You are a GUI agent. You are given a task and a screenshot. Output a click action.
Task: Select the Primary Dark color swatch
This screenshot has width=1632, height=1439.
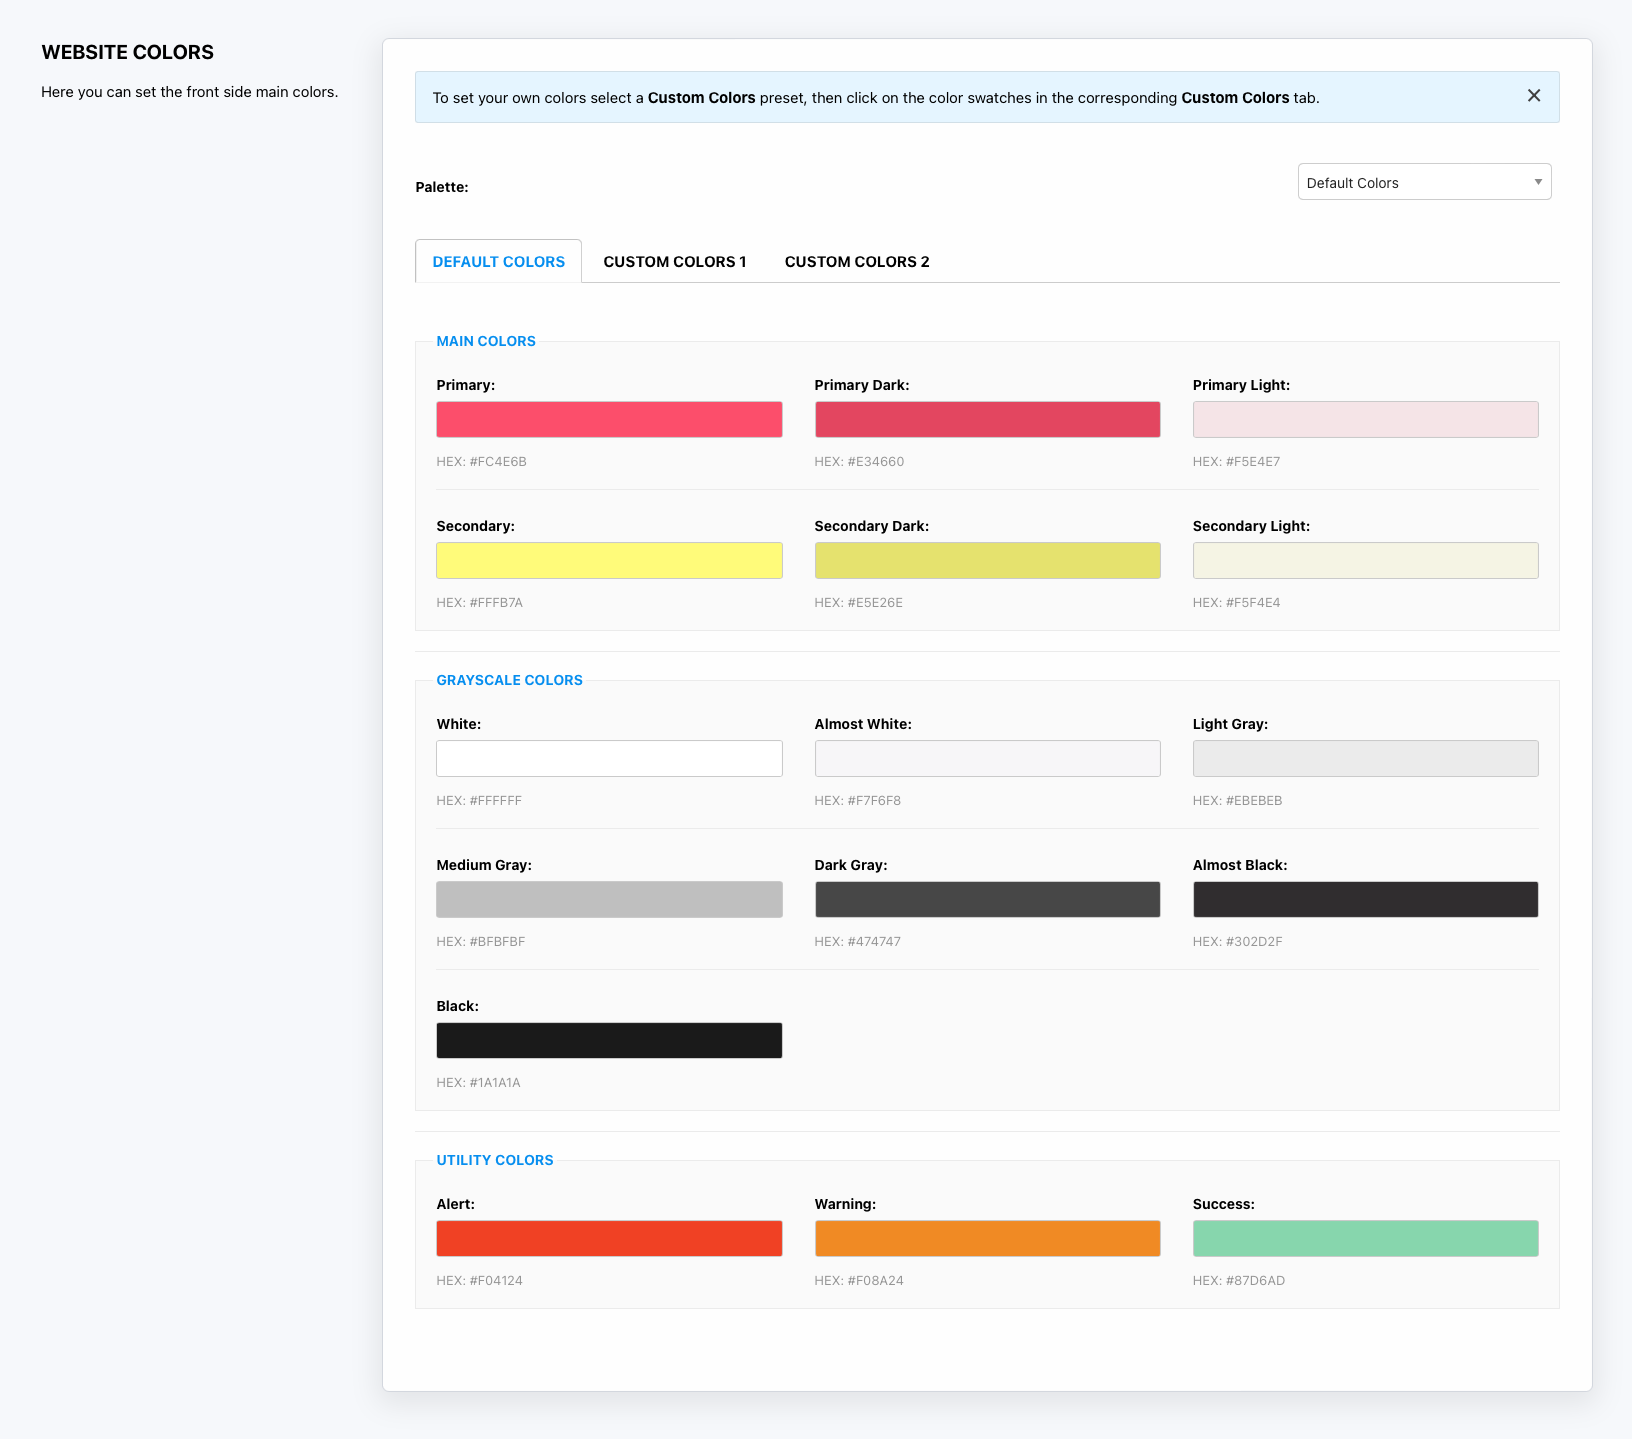point(987,420)
